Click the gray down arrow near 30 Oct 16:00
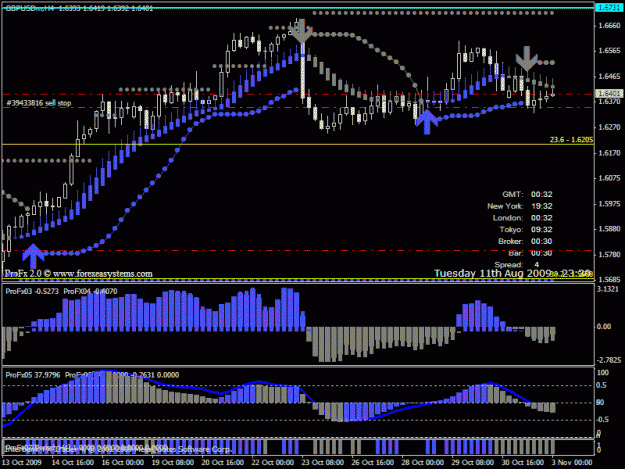 [x=527, y=59]
